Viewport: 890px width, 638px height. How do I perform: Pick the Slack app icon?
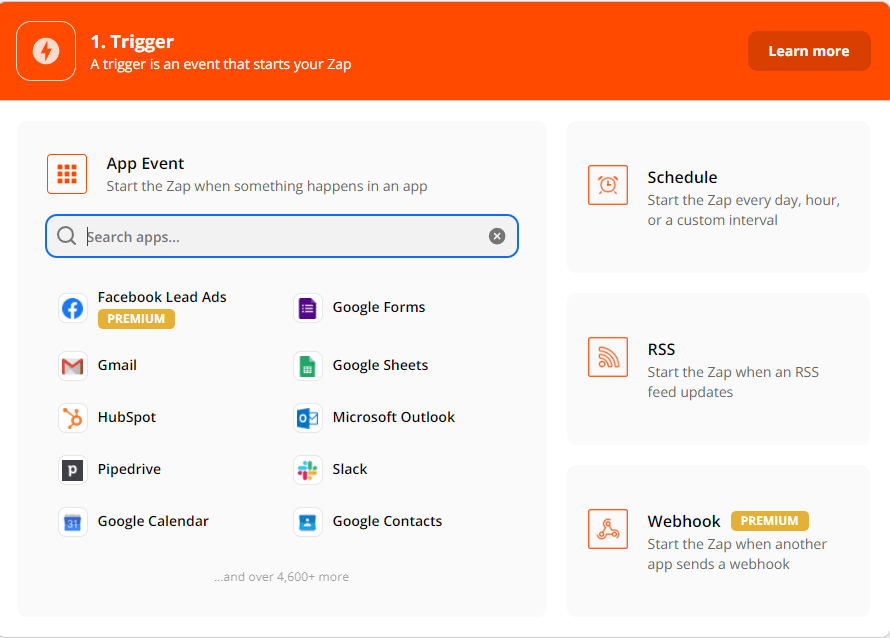[x=308, y=470]
